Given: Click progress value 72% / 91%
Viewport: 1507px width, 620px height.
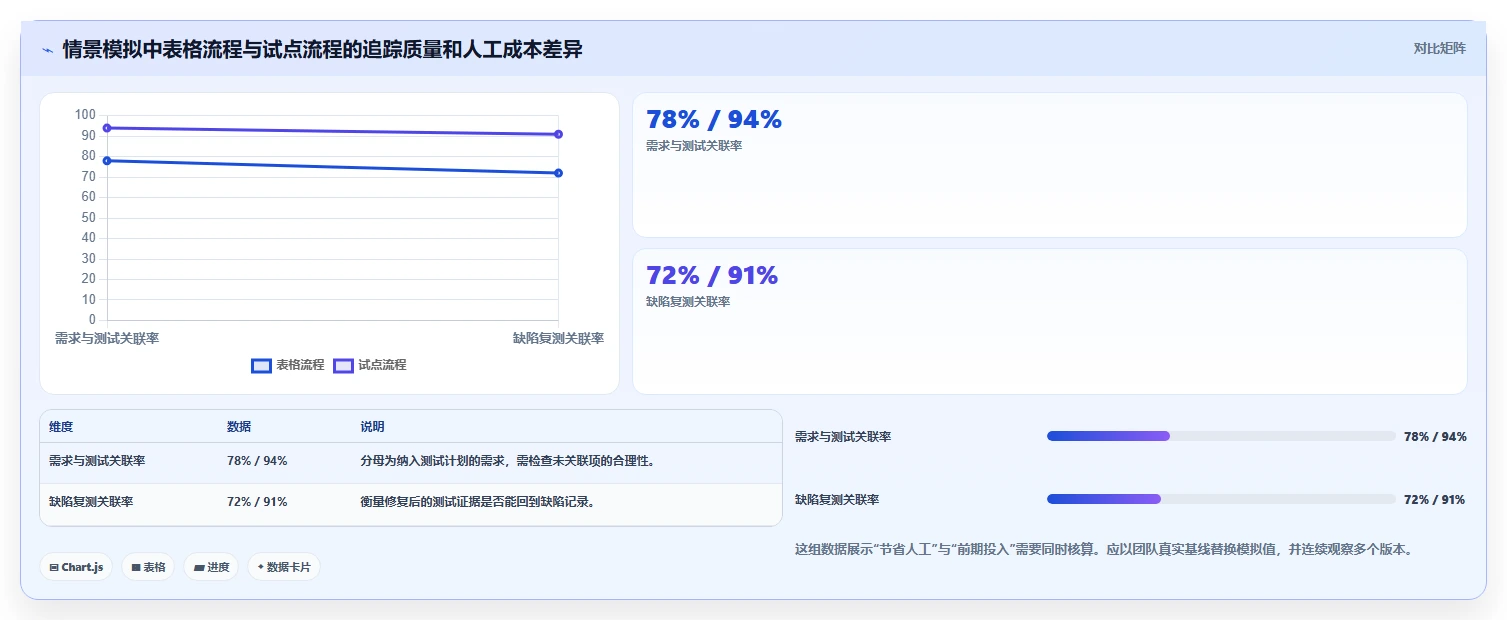Looking at the screenshot, I should (1435, 500).
